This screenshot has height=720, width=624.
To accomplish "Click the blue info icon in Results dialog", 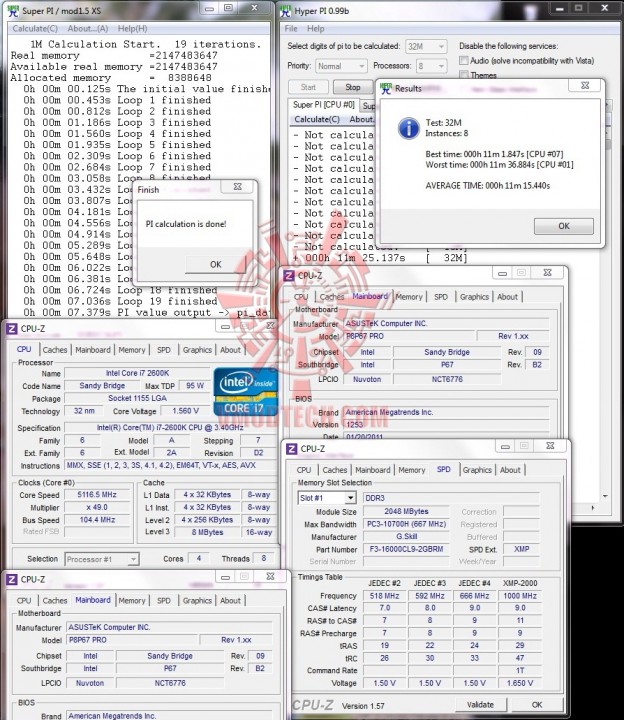I will (409, 129).
